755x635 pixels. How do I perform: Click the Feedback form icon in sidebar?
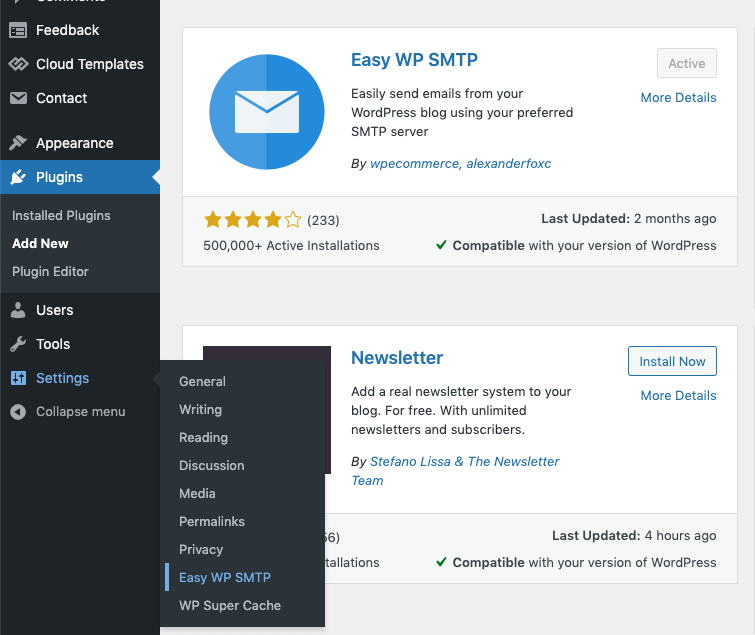coord(18,30)
